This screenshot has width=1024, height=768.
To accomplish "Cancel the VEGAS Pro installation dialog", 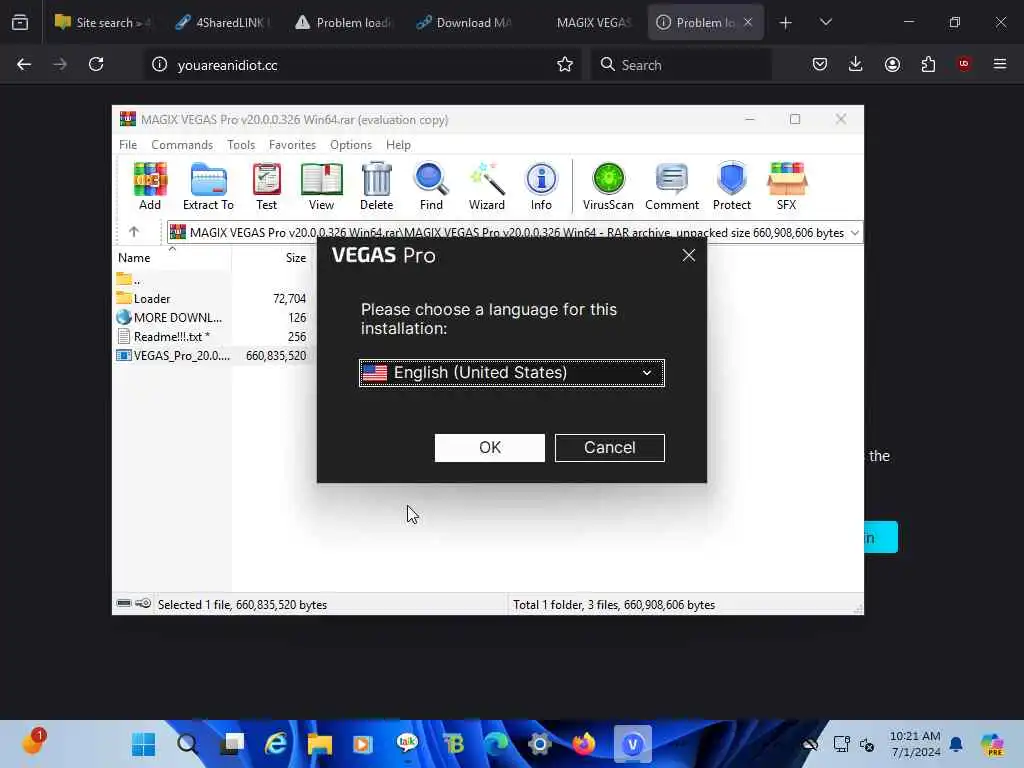I will [x=609, y=448].
